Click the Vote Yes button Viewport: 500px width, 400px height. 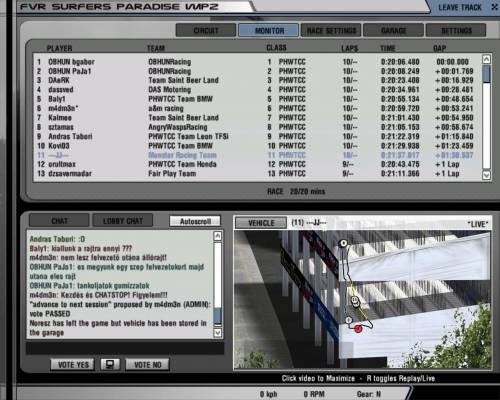click(73, 365)
